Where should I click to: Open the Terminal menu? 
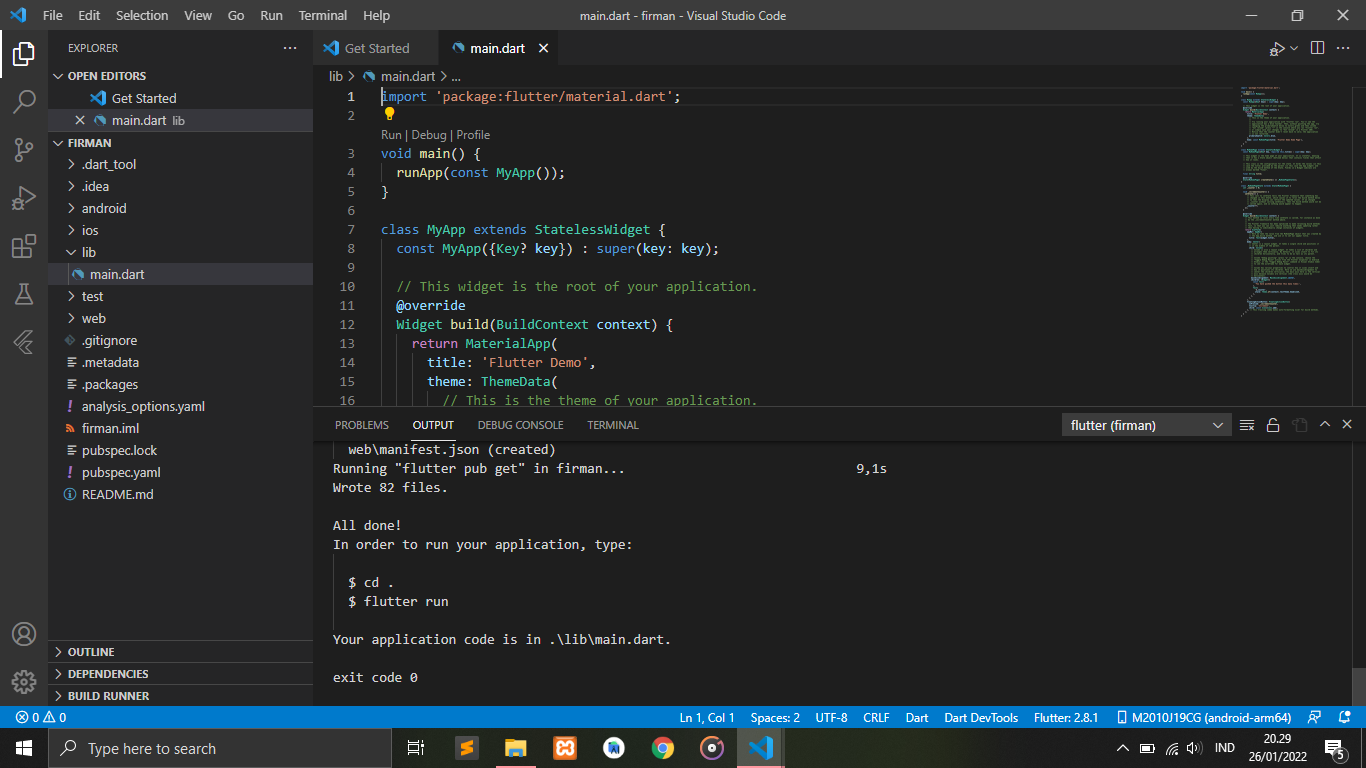323,15
